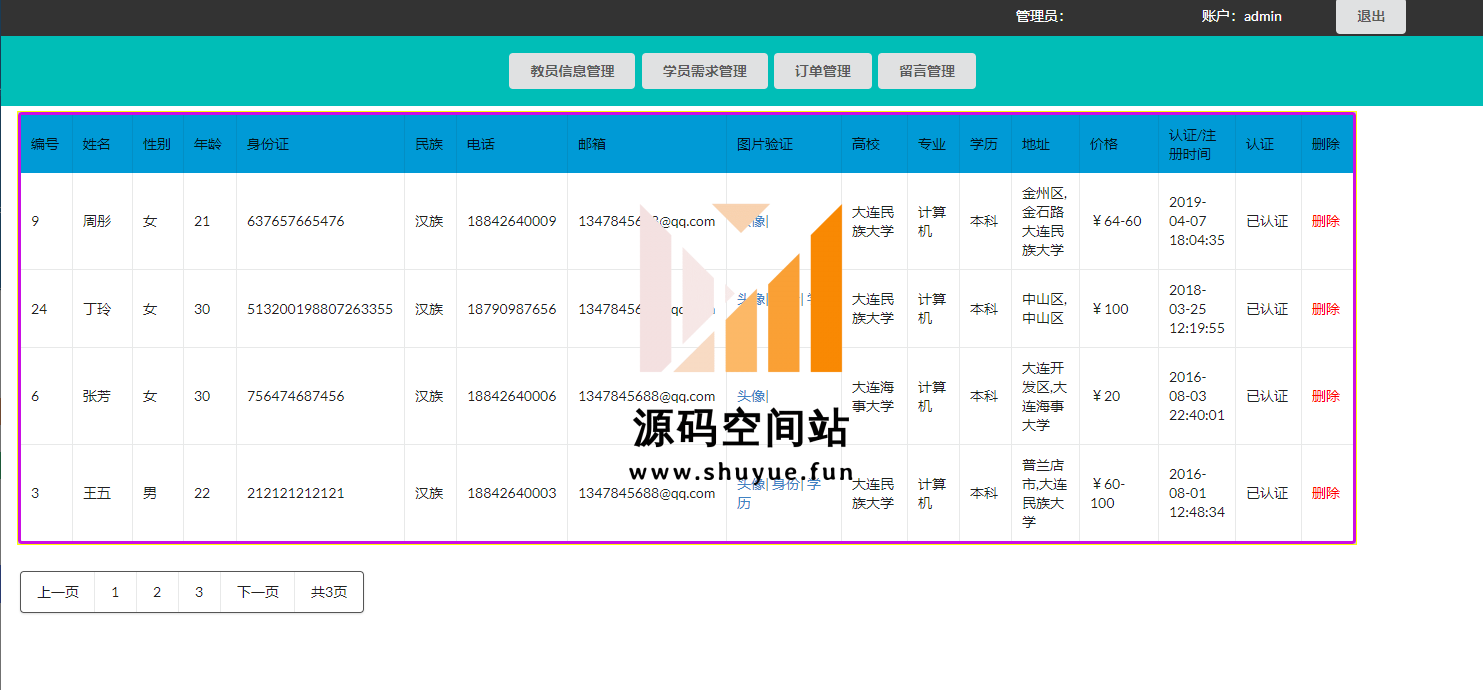Open the 留言管理 section
Viewport: 1483px width, 690px height.
[926, 71]
